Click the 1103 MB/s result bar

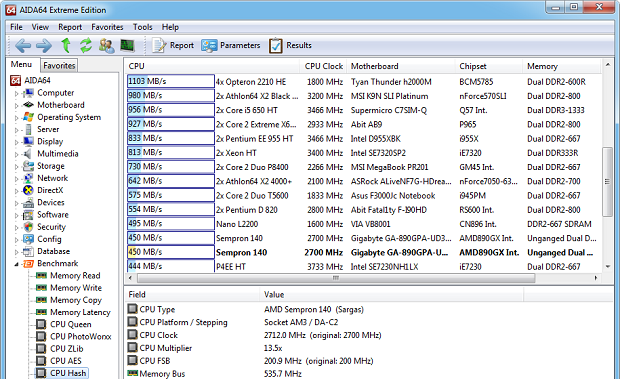coord(171,81)
